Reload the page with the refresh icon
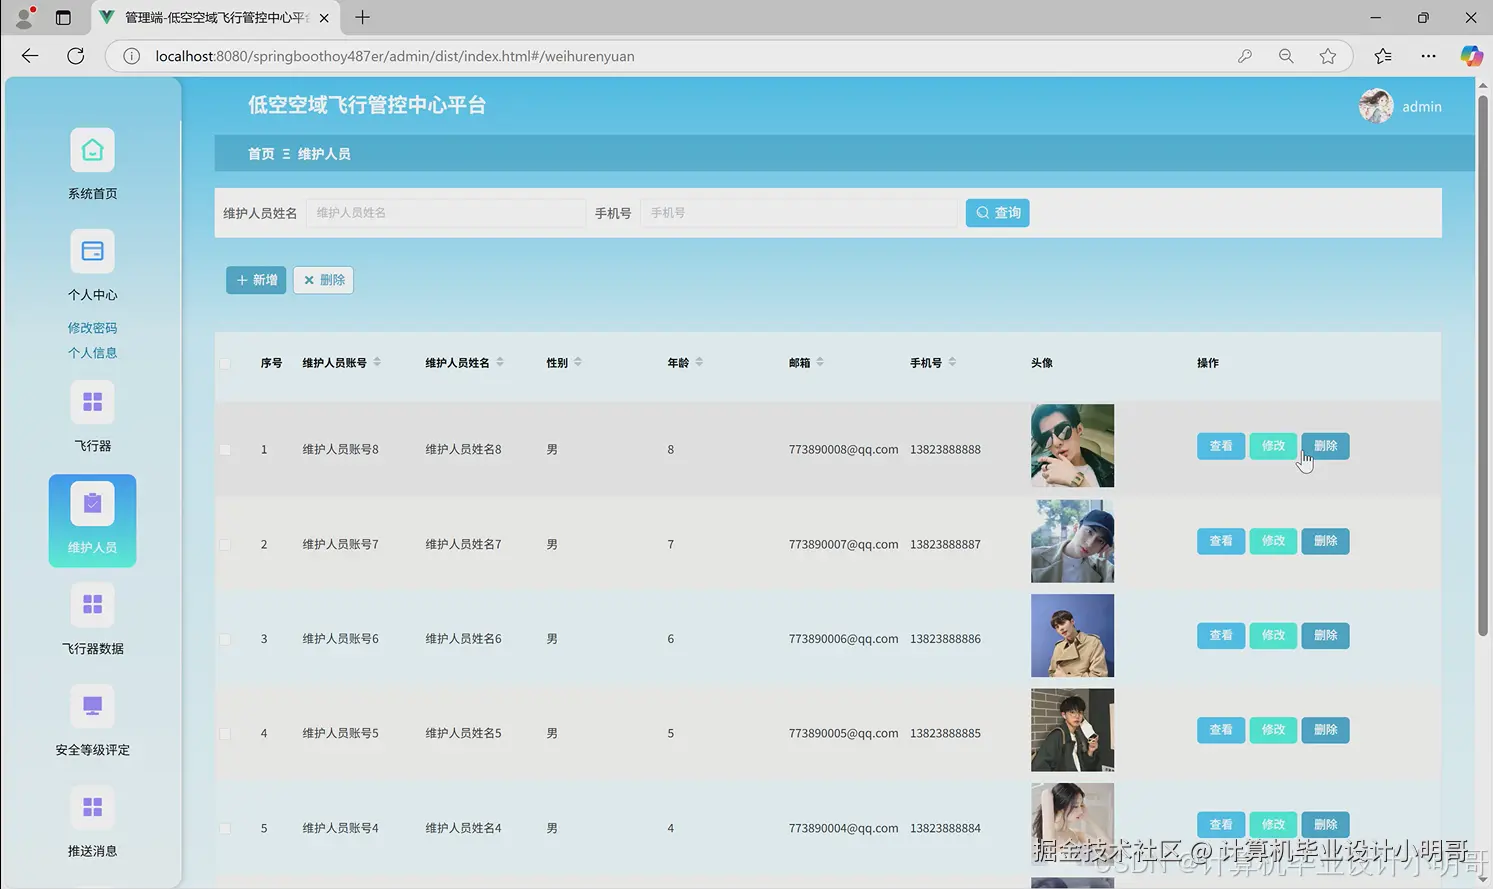The width and height of the screenshot is (1493, 889). (x=75, y=56)
